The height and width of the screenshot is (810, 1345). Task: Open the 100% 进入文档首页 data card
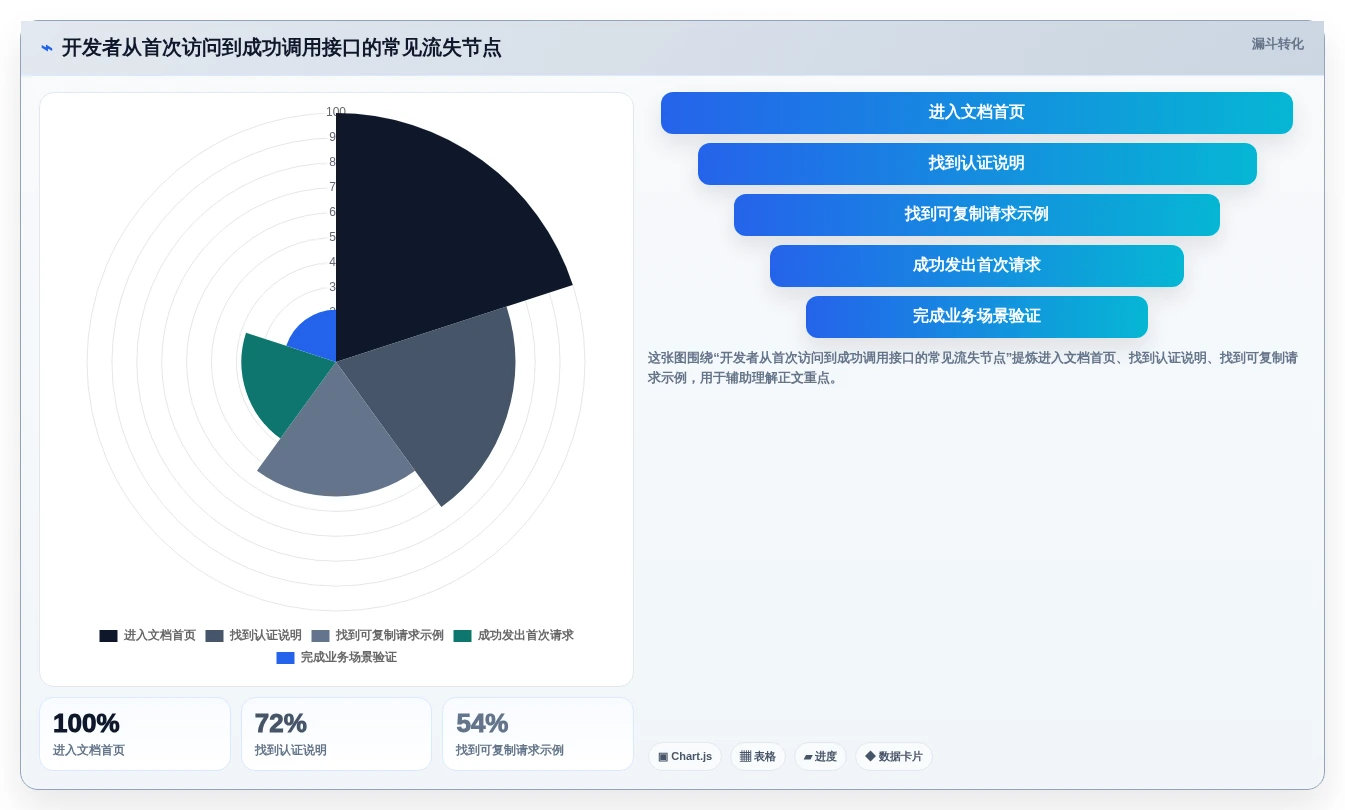coord(135,734)
